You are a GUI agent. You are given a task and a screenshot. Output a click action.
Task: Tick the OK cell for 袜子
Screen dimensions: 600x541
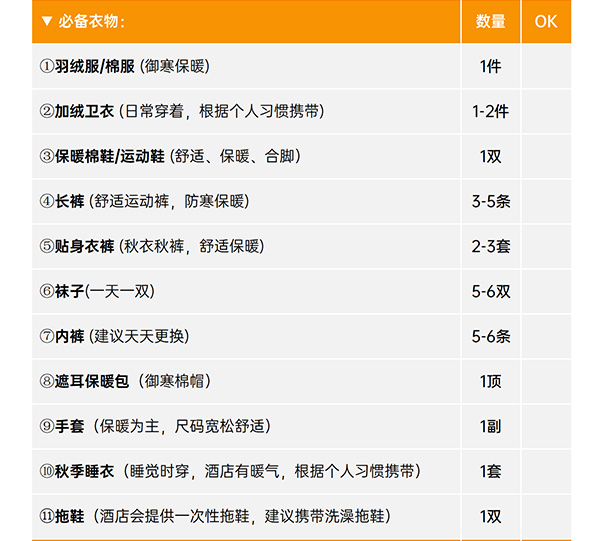546,292
